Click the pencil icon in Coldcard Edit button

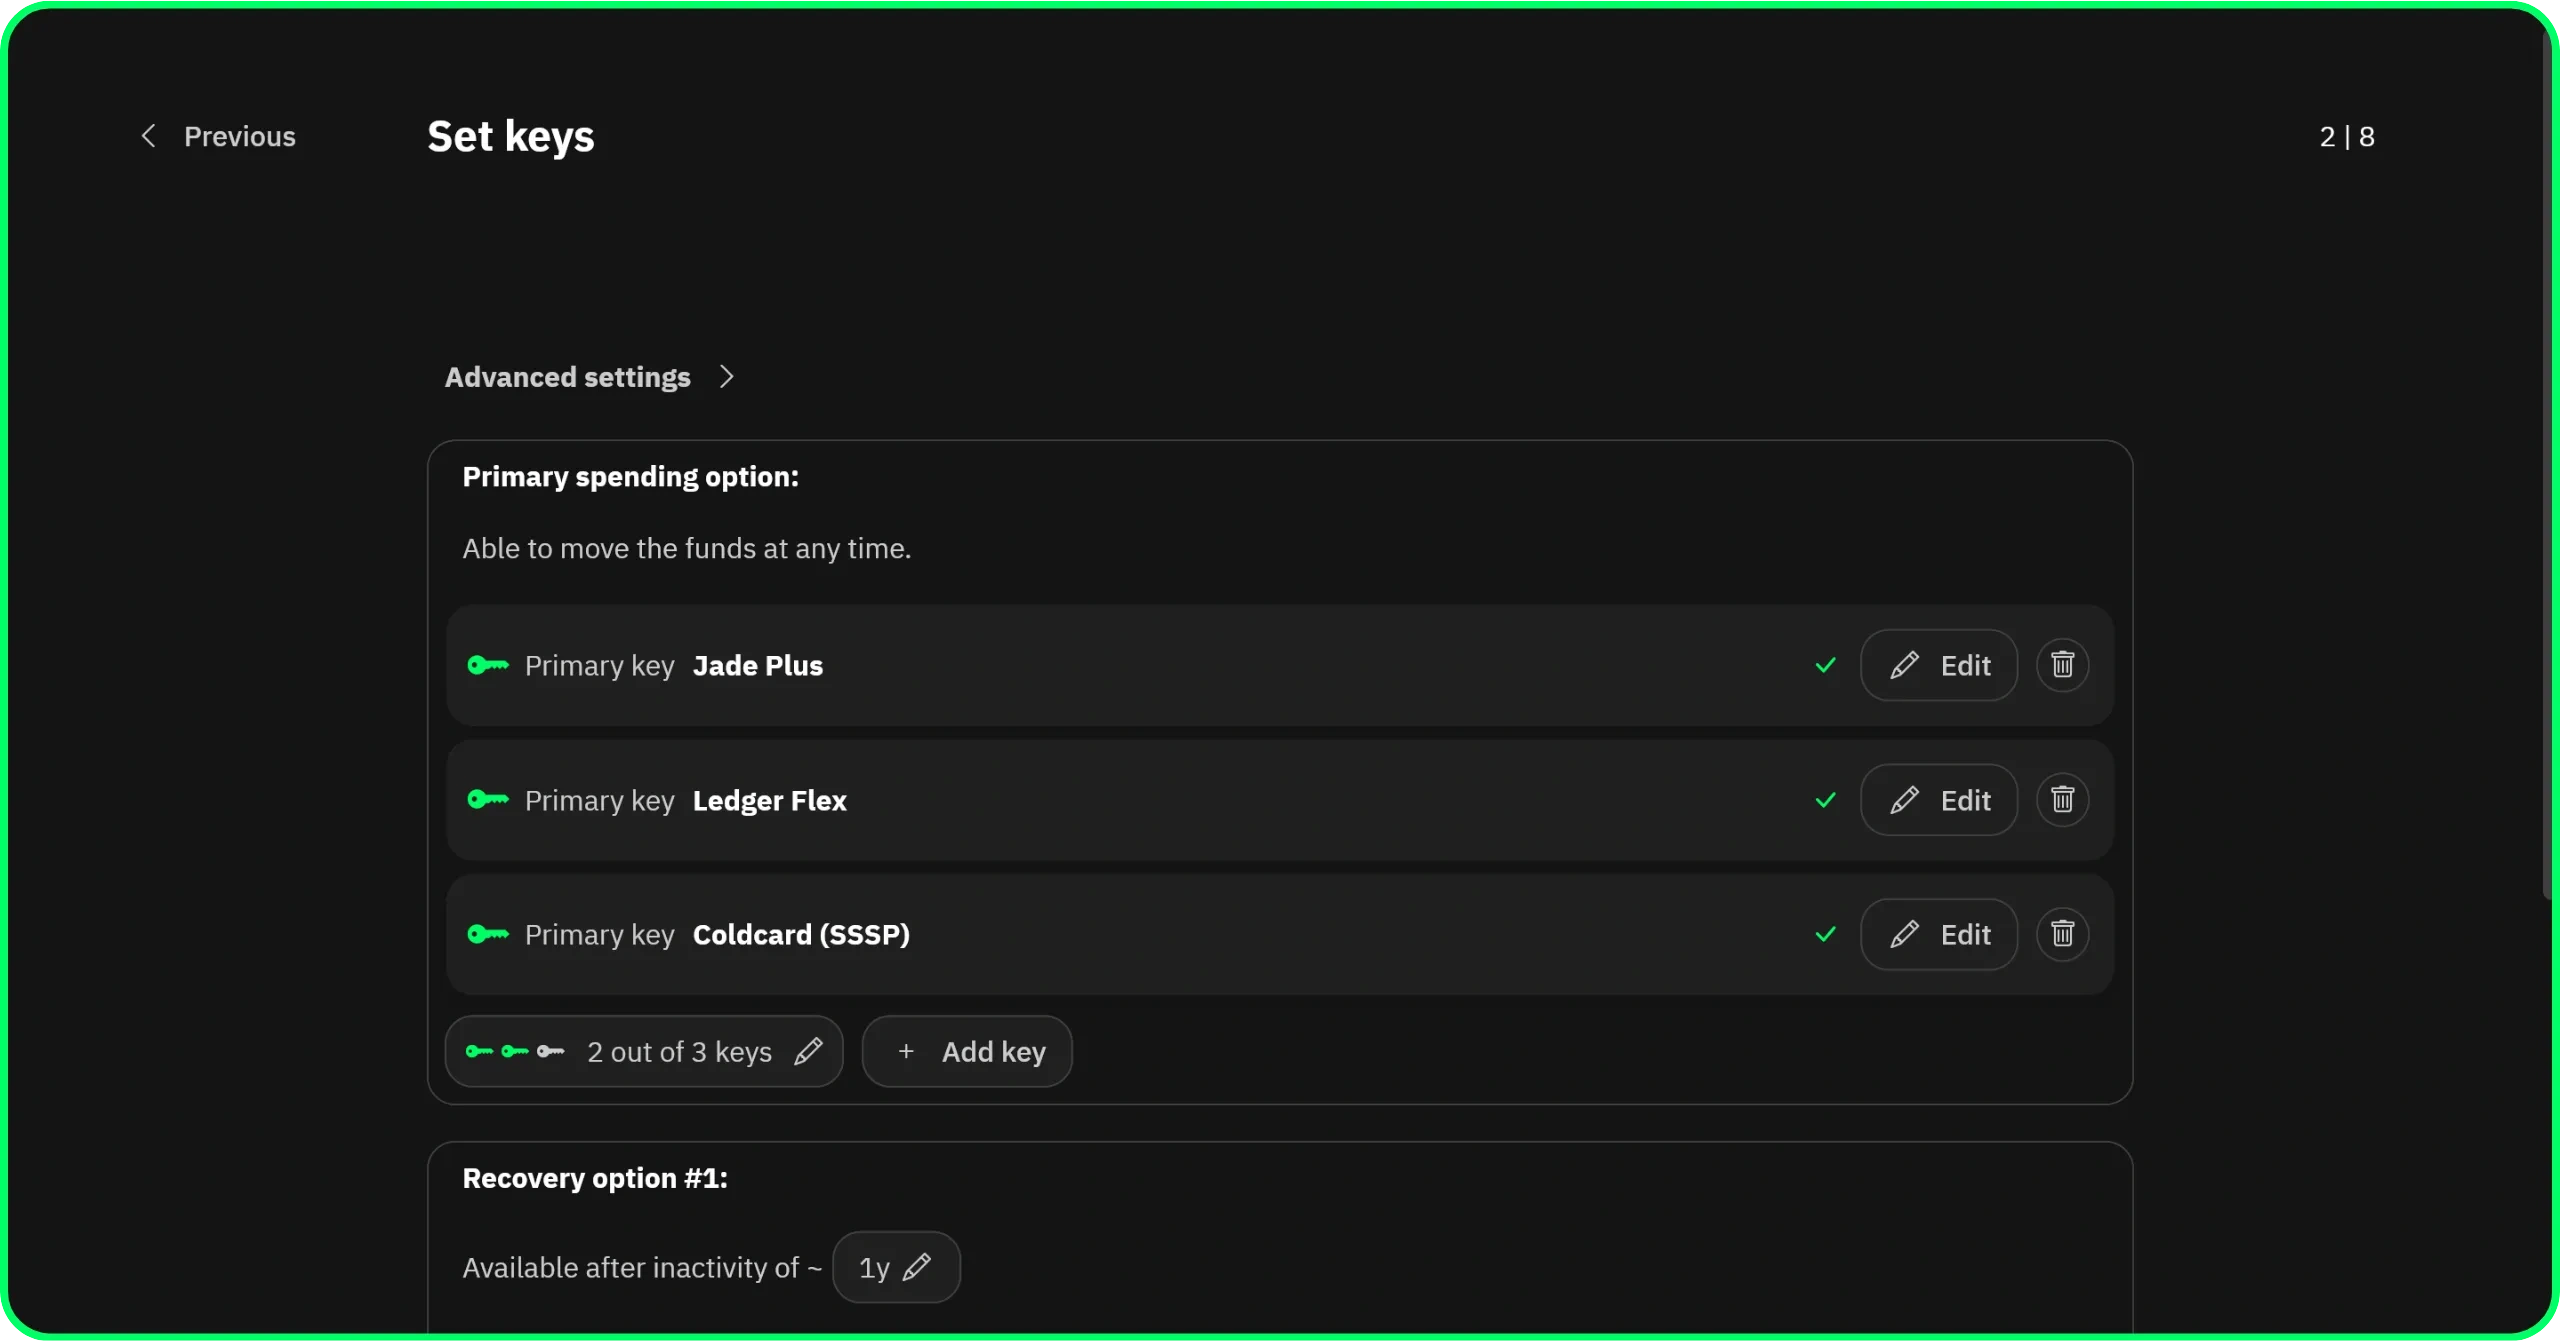point(1904,934)
